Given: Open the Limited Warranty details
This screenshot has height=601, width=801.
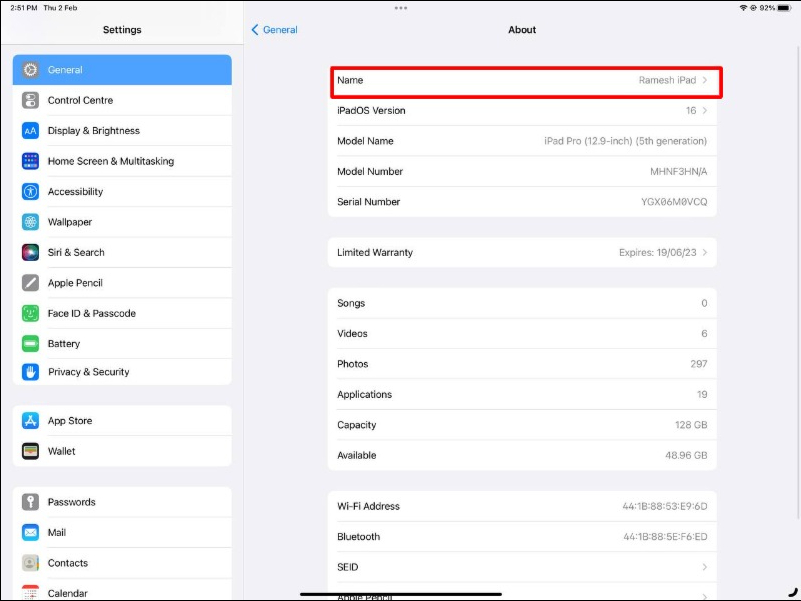Looking at the screenshot, I should coord(520,252).
